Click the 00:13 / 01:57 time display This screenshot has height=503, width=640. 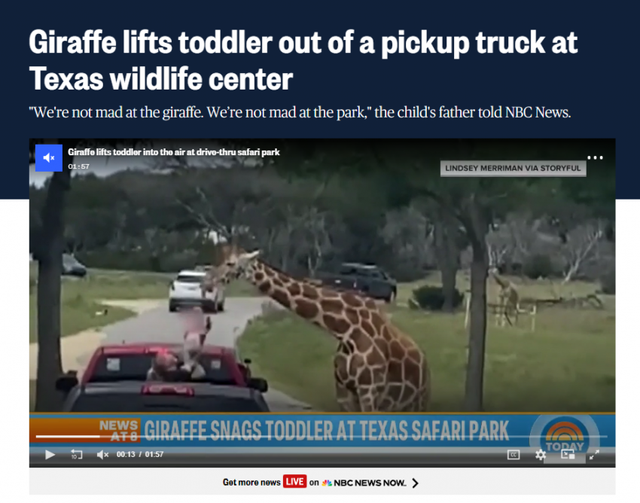(140, 454)
